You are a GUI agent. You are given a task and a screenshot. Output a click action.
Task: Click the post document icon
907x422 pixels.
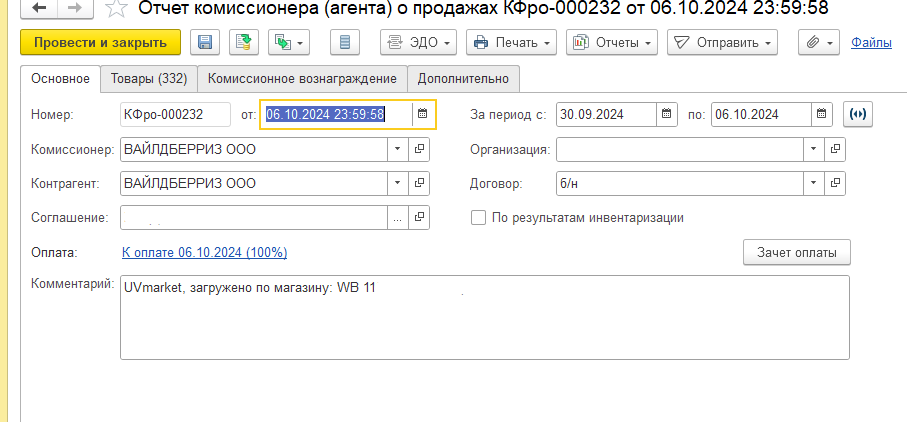[x=244, y=43]
